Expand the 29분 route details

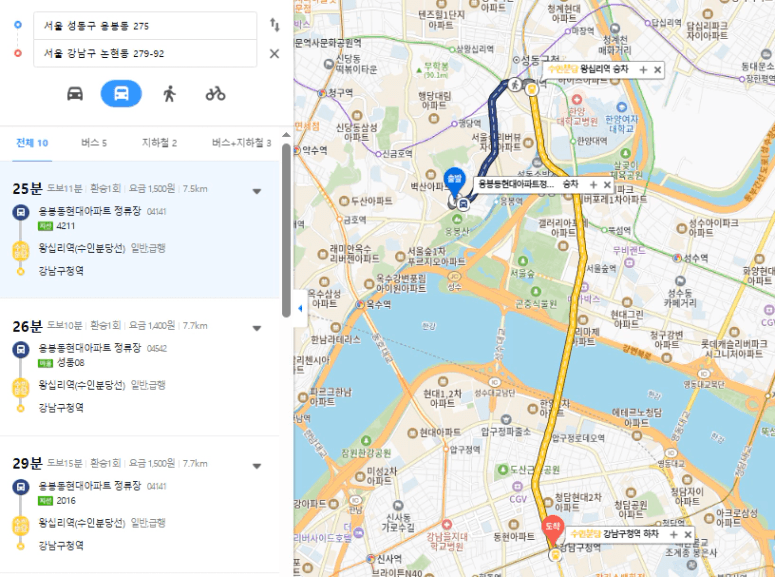[257, 466]
